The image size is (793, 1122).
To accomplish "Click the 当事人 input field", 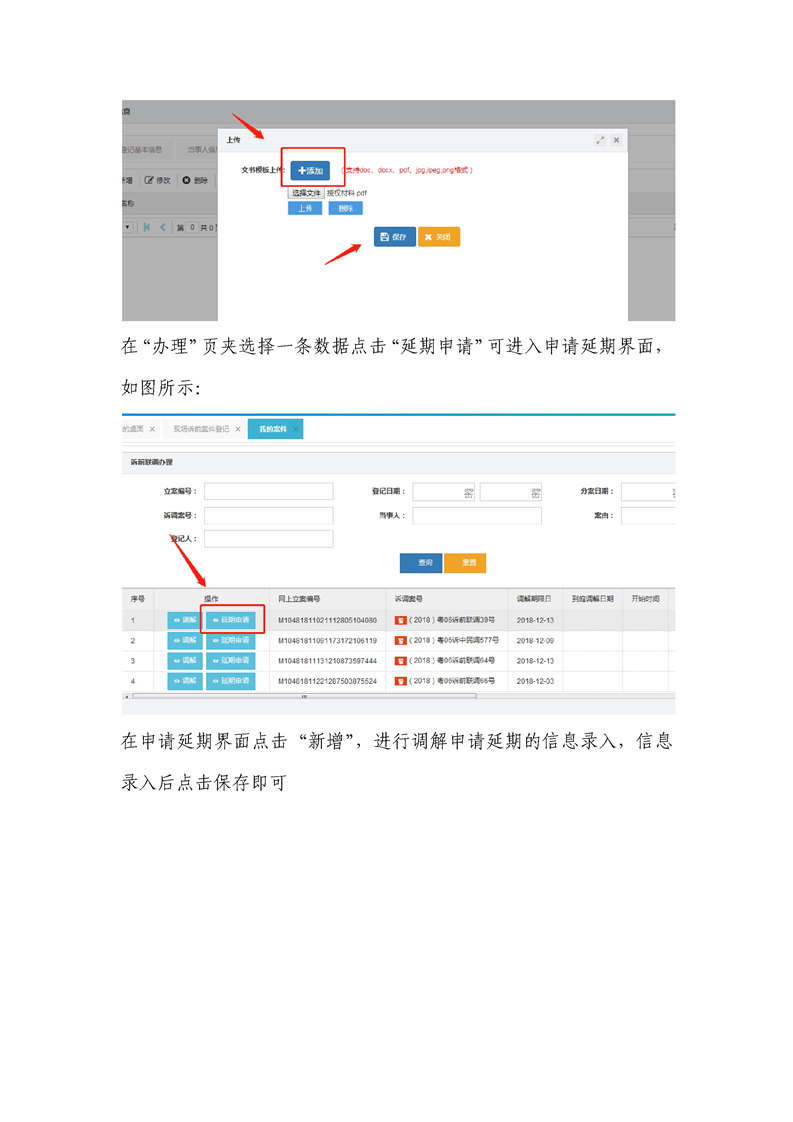I will [477, 515].
